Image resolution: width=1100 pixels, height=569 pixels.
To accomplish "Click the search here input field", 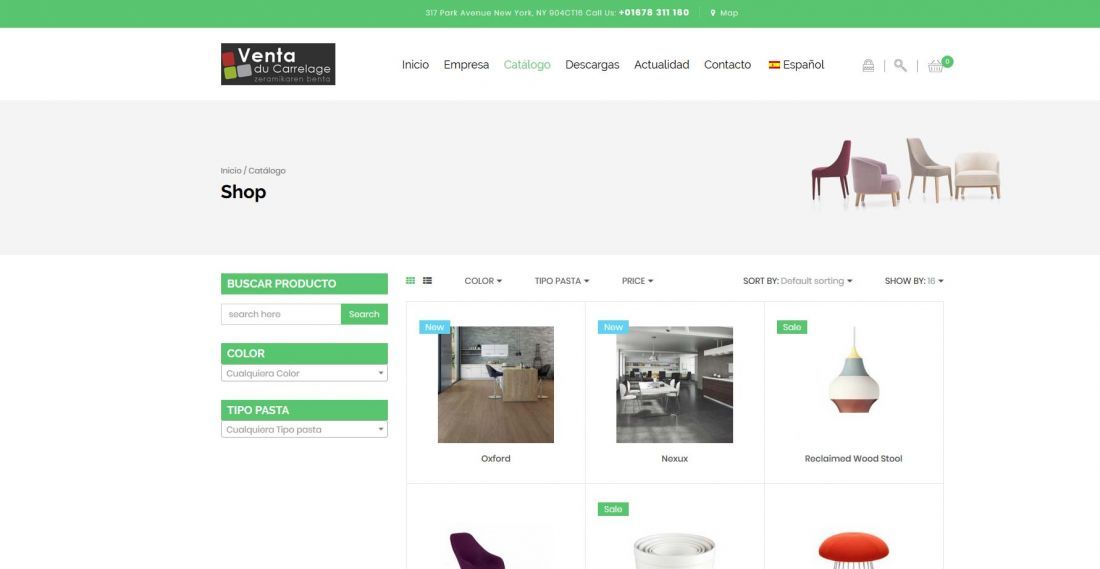I will click(281, 314).
